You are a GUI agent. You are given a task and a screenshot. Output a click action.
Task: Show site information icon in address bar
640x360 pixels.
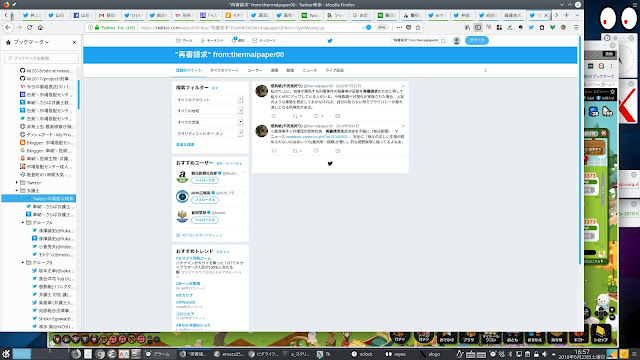[x=90, y=27]
